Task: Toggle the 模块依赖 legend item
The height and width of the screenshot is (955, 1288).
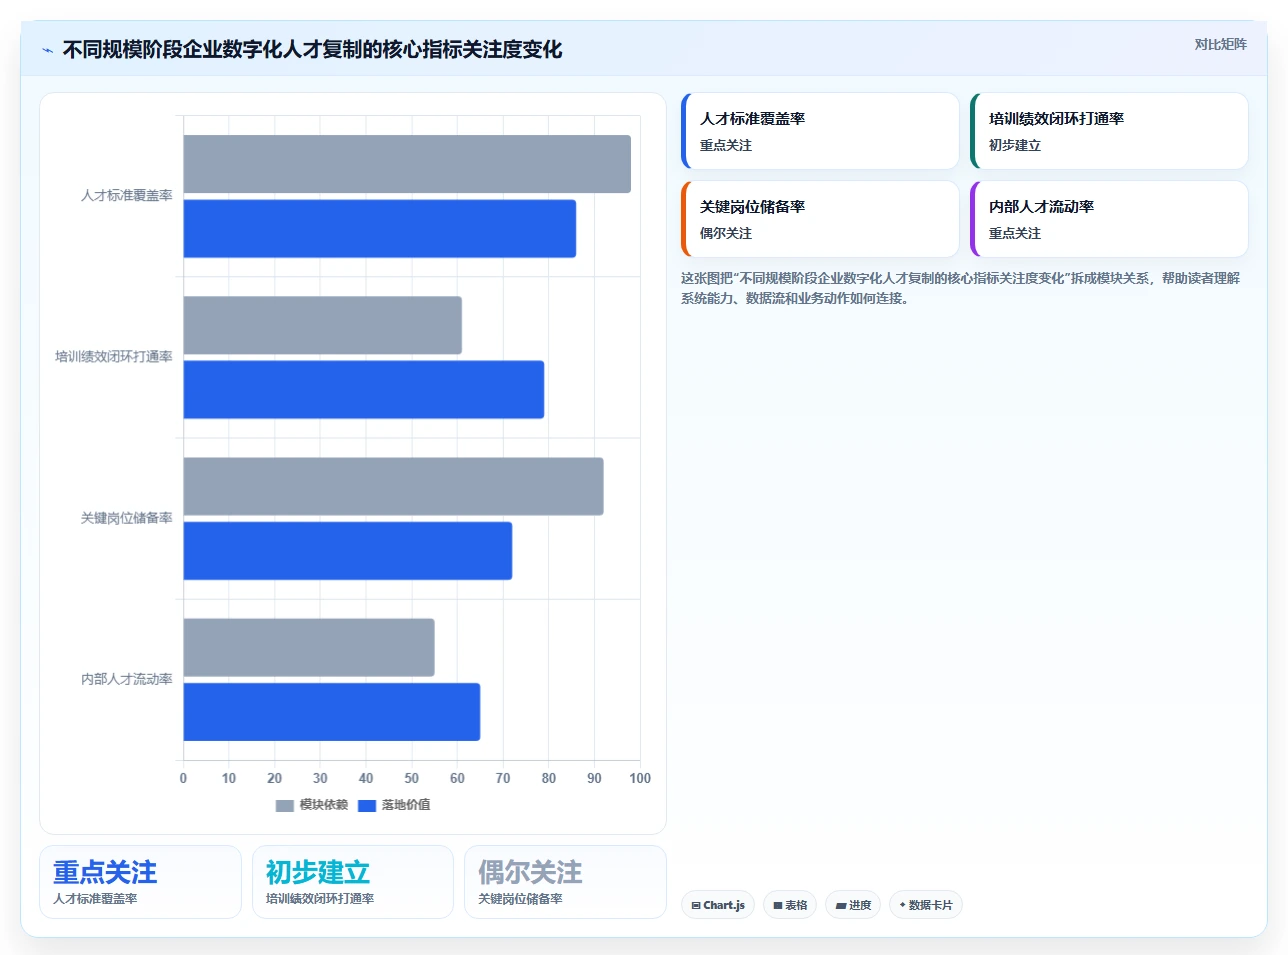Action: pyautogui.click(x=312, y=805)
